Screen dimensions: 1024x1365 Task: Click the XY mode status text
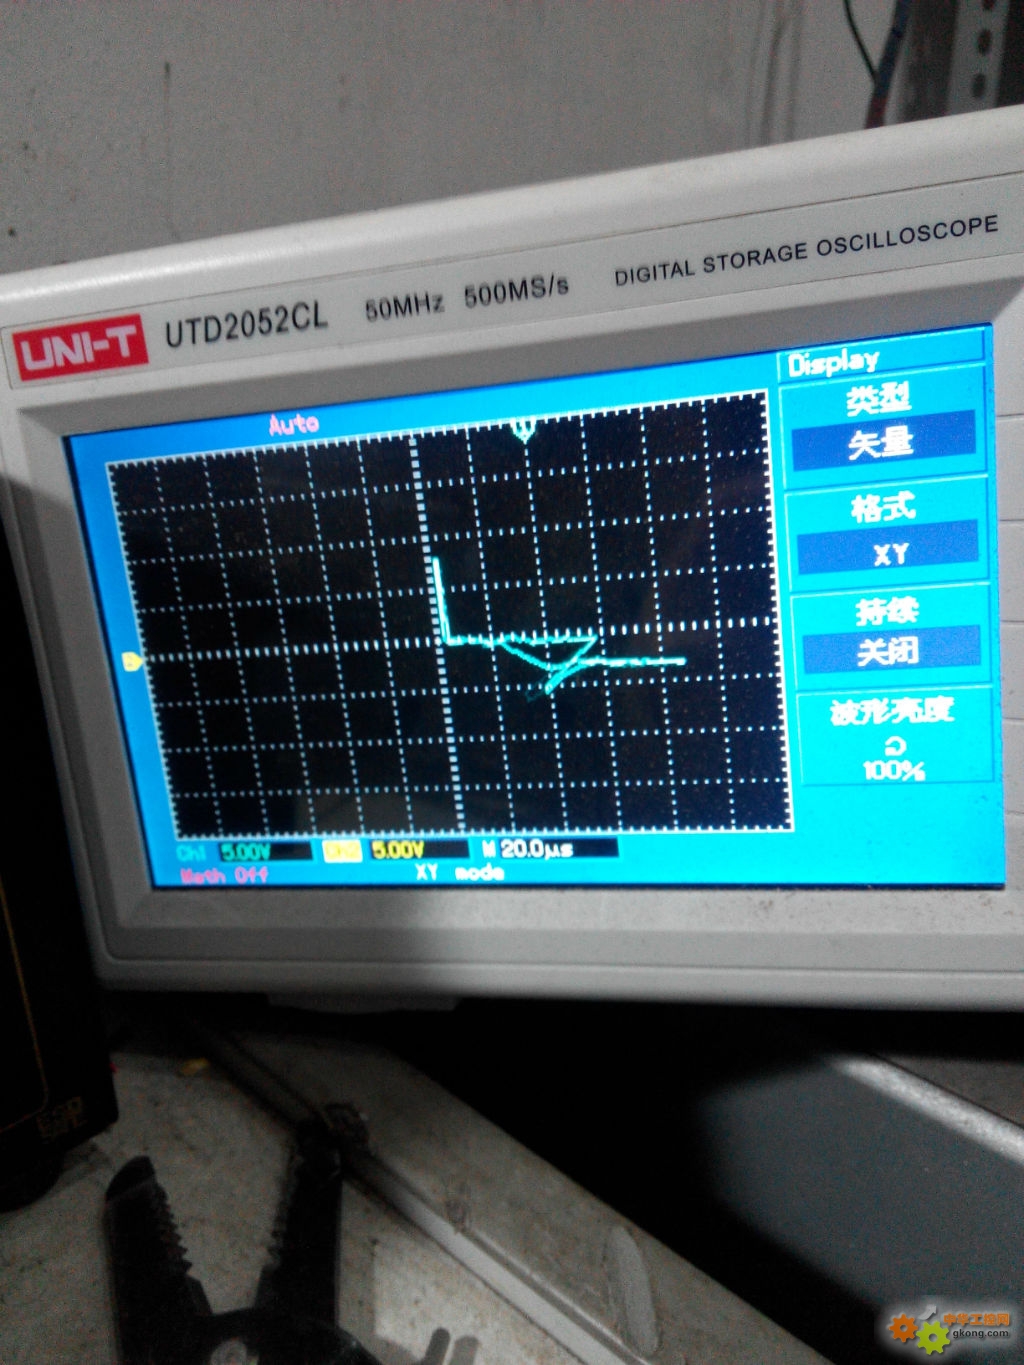click(459, 872)
